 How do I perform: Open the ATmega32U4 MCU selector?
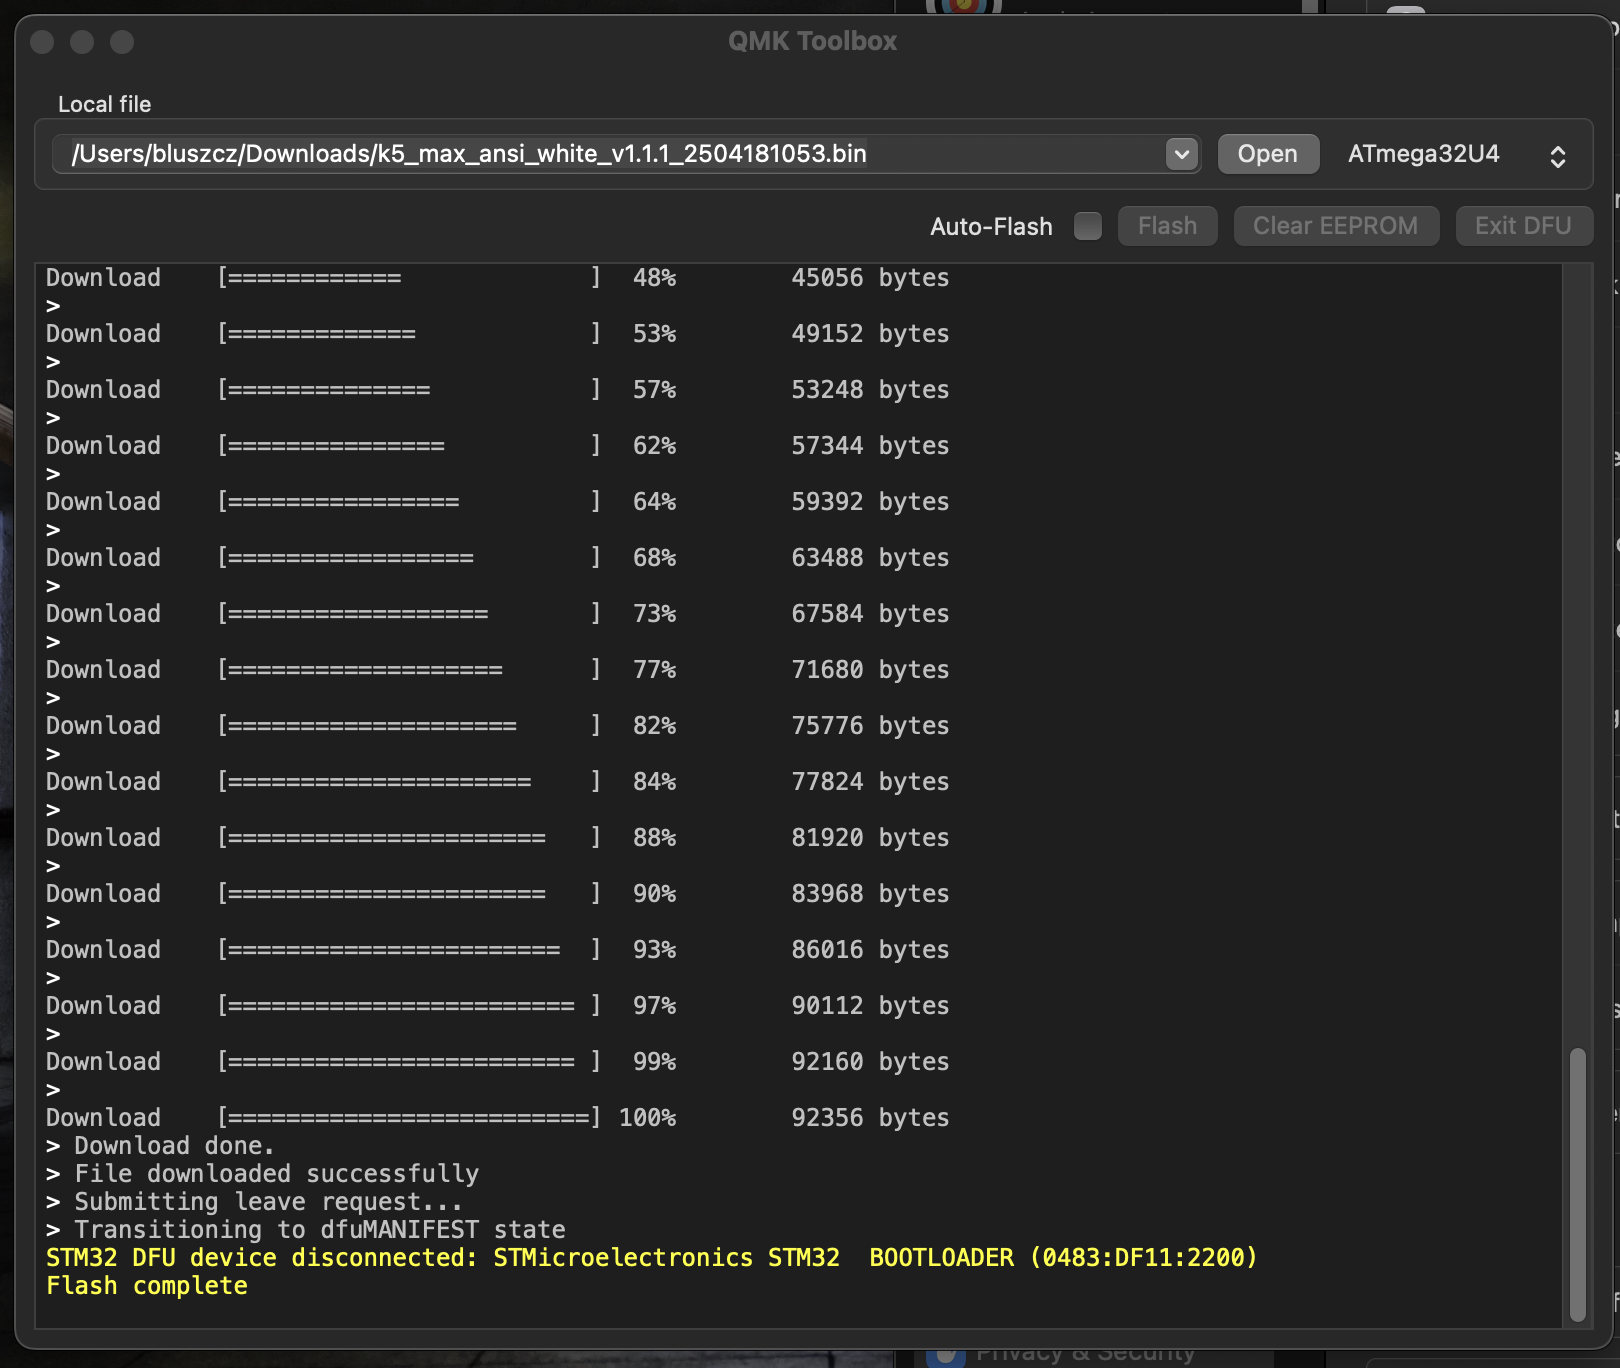pyautogui.click(x=1424, y=154)
